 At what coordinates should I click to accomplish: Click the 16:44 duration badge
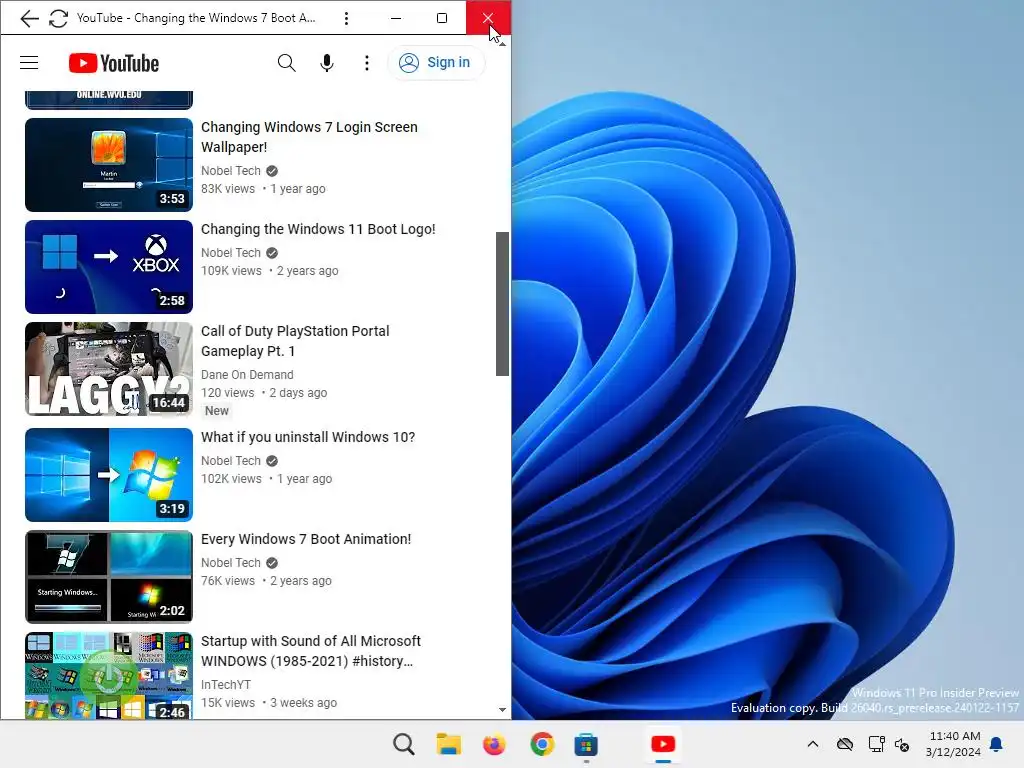point(169,402)
